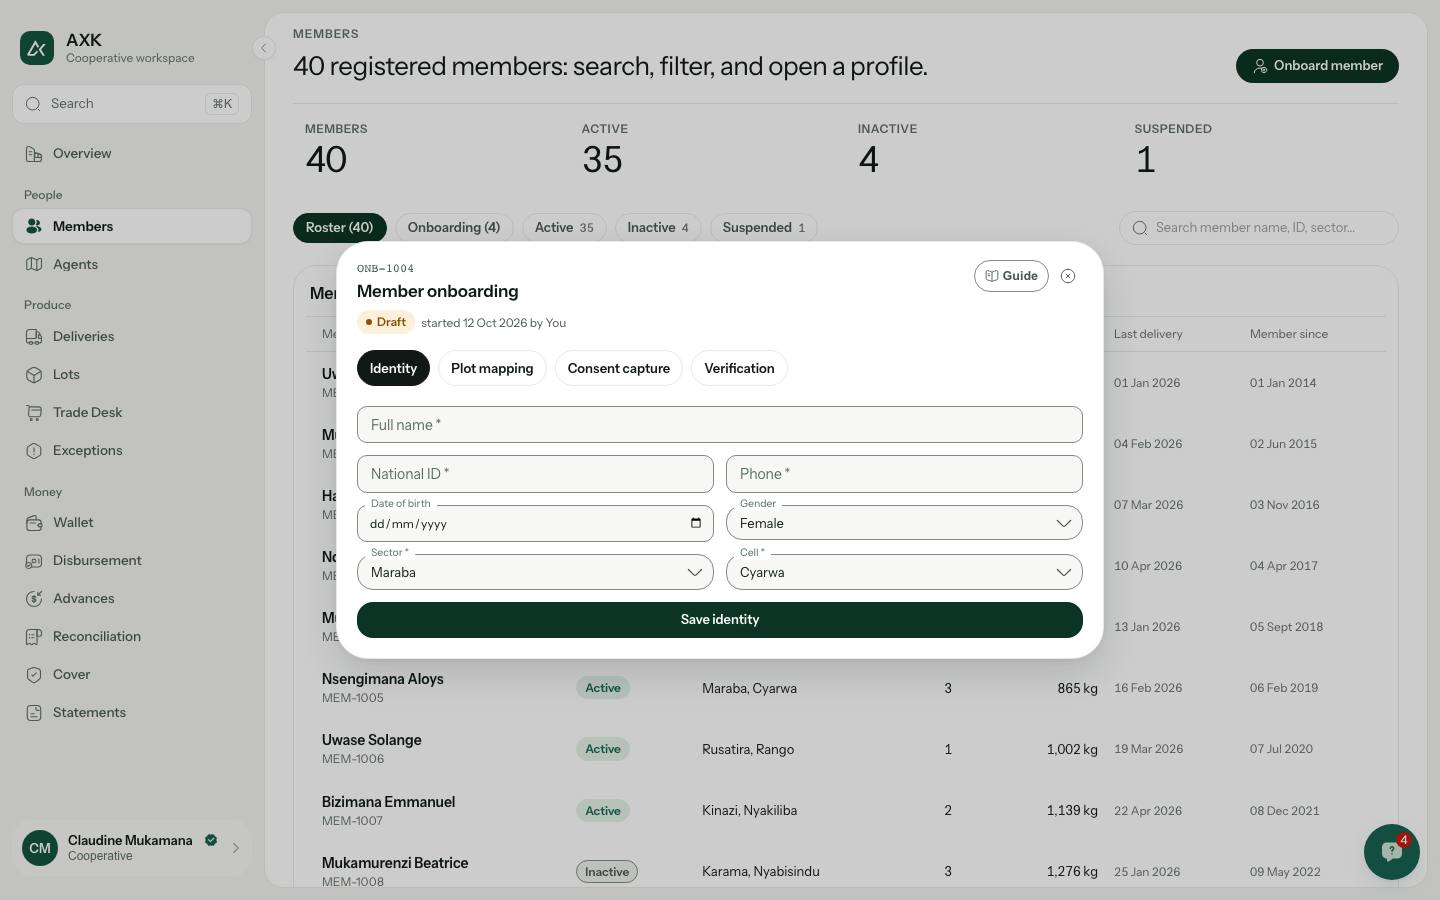Click the Onboard member button
This screenshot has width=1440, height=900.
[1317, 66]
